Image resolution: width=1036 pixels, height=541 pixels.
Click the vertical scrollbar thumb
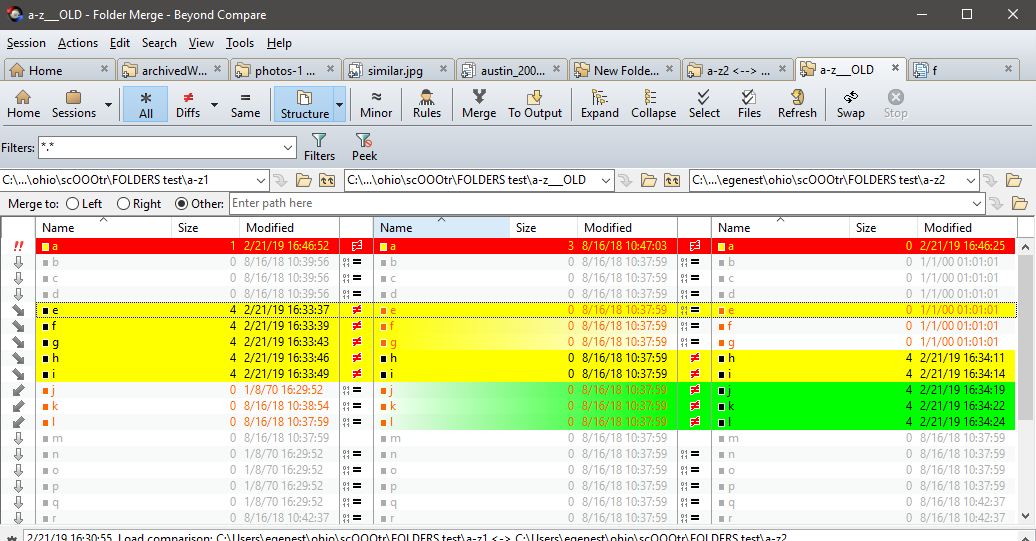coord(1025,338)
